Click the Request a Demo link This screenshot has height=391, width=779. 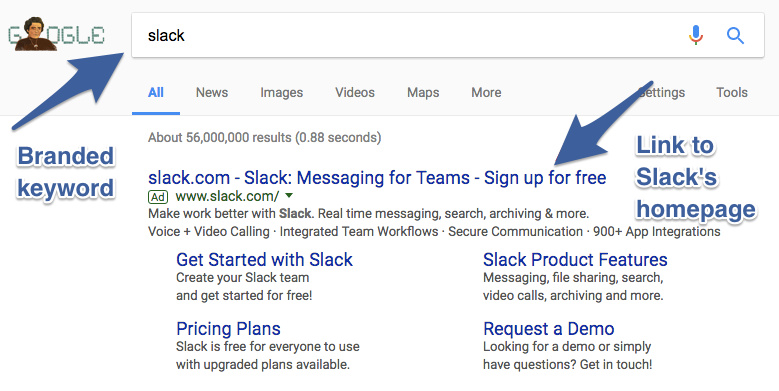[x=548, y=328]
